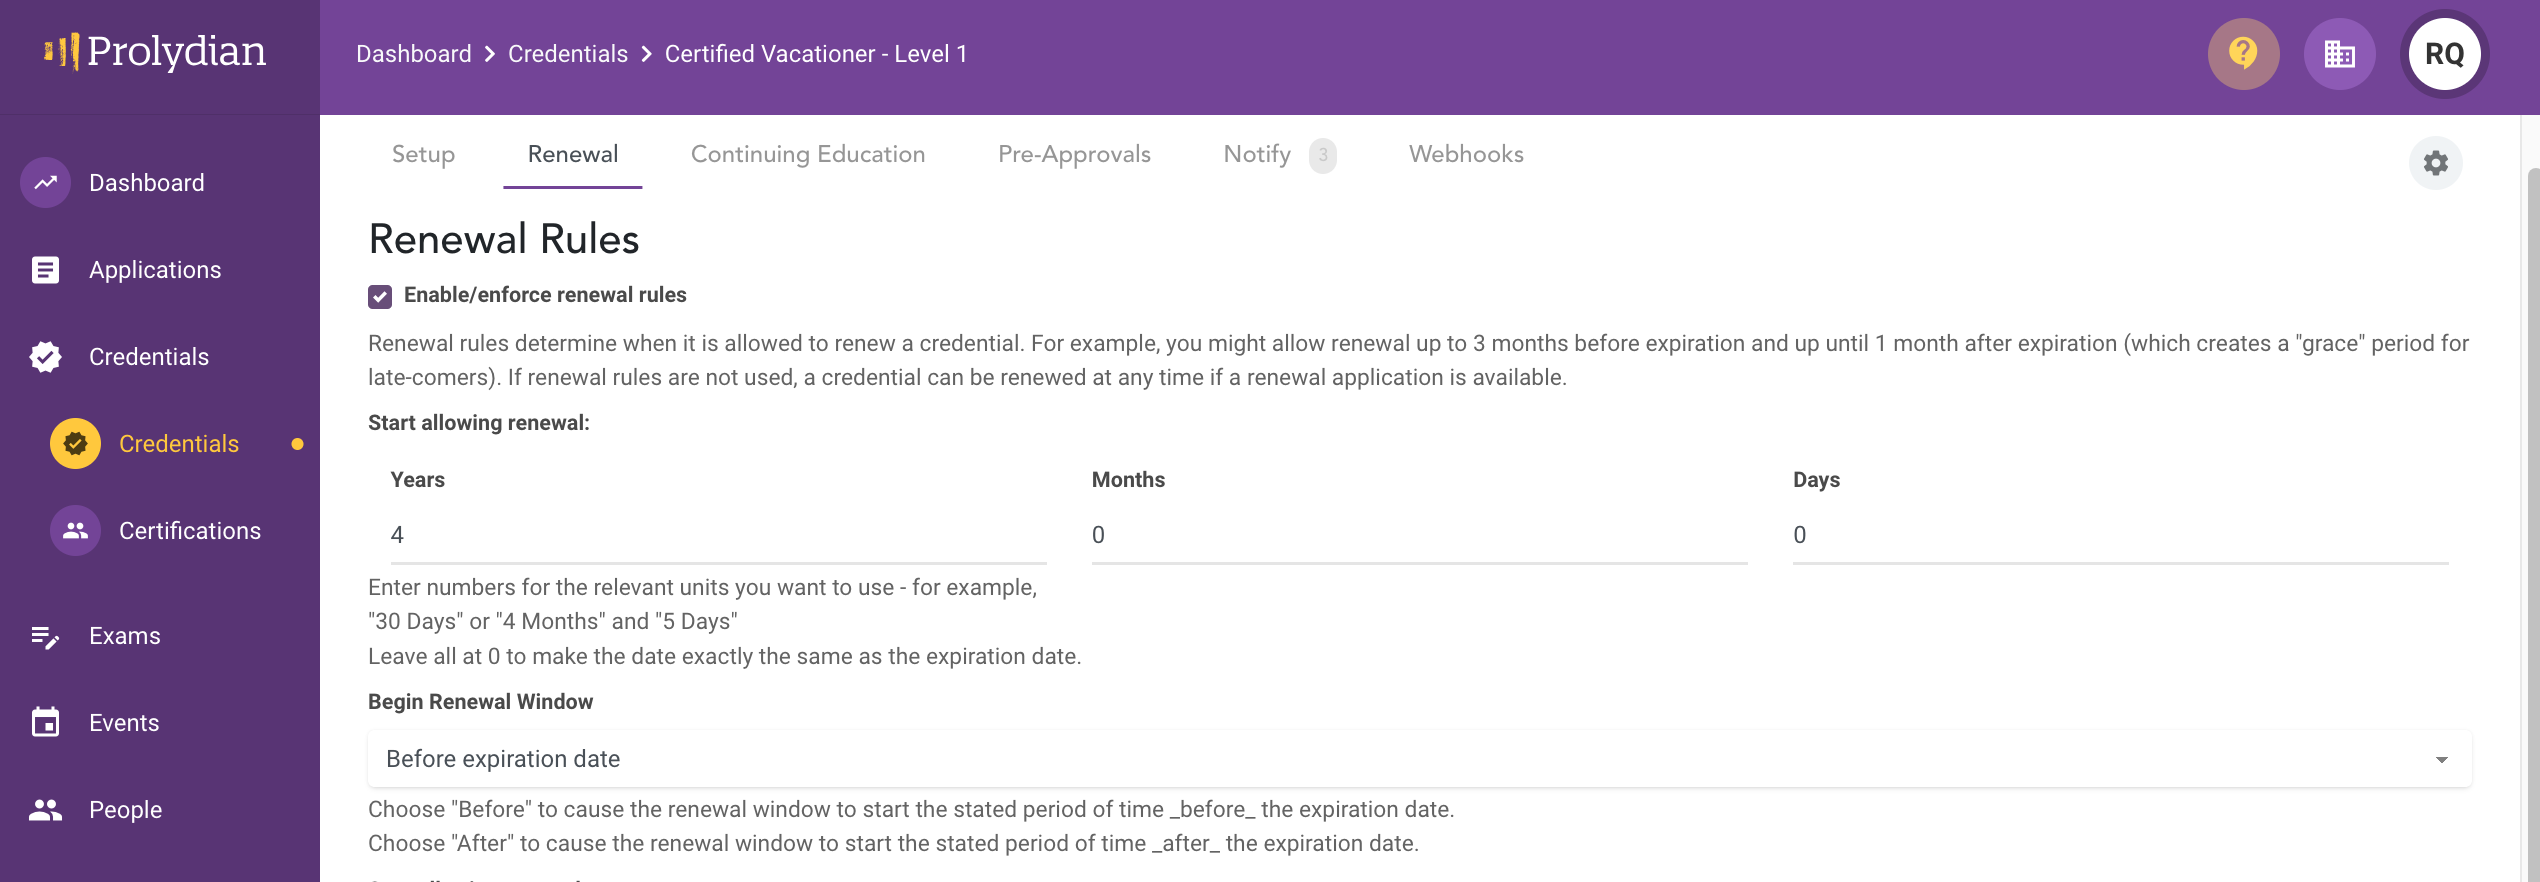This screenshot has width=2540, height=882.
Task: Click the Dashboard breadcrumb link
Action: click(x=414, y=54)
